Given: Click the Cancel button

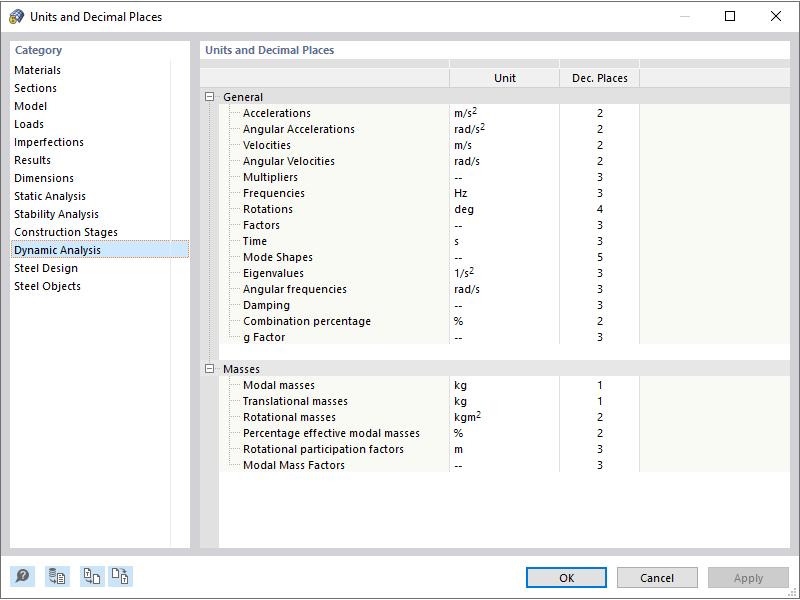Looking at the screenshot, I should 657,578.
